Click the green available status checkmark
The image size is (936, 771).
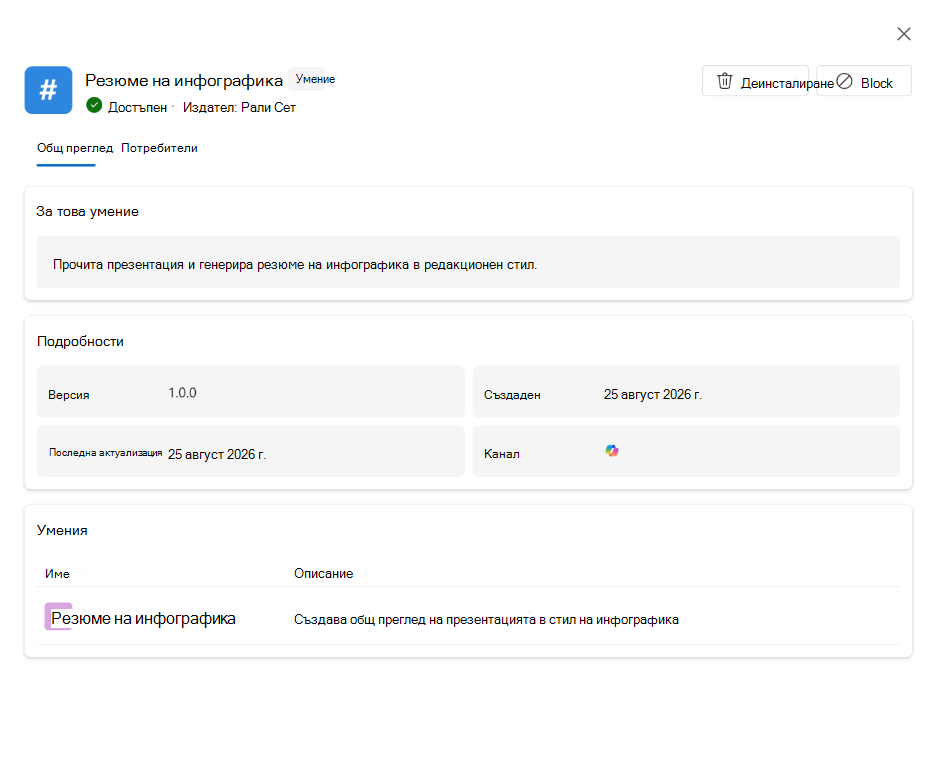point(94,106)
